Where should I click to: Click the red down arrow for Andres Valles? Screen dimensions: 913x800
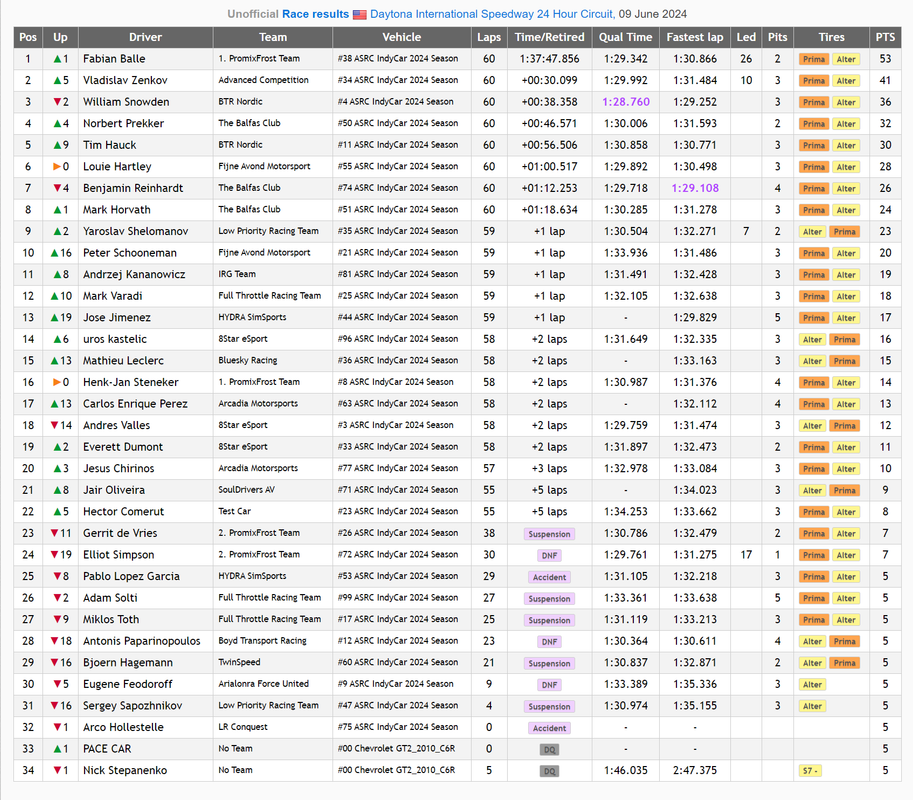pyautogui.click(x=54, y=425)
